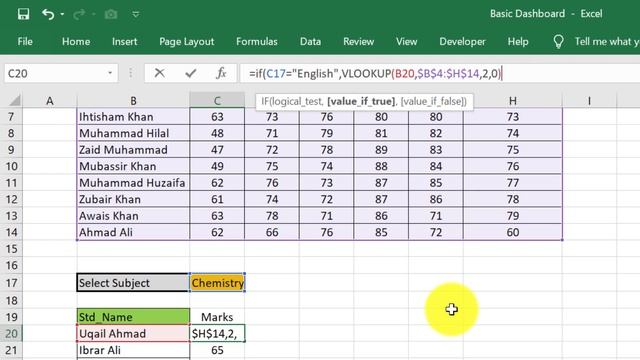Viewport: 640px width, 360px height.
Task: Switch to the Insert ribbon tab
Action: (124, 41)
